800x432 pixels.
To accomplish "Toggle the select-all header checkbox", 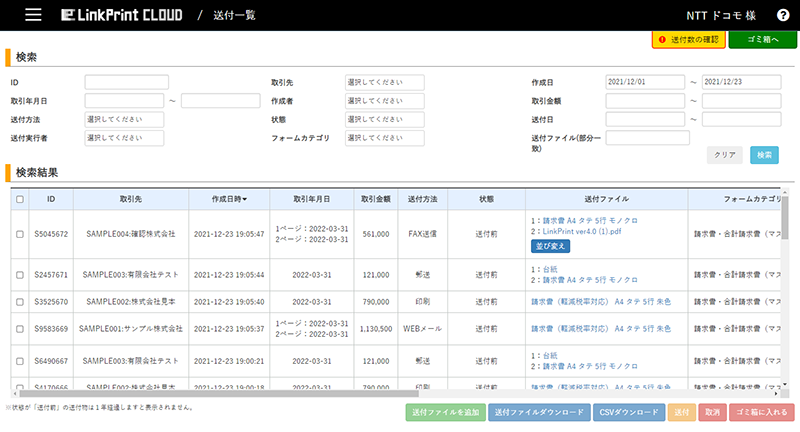I will pos(20,199).
